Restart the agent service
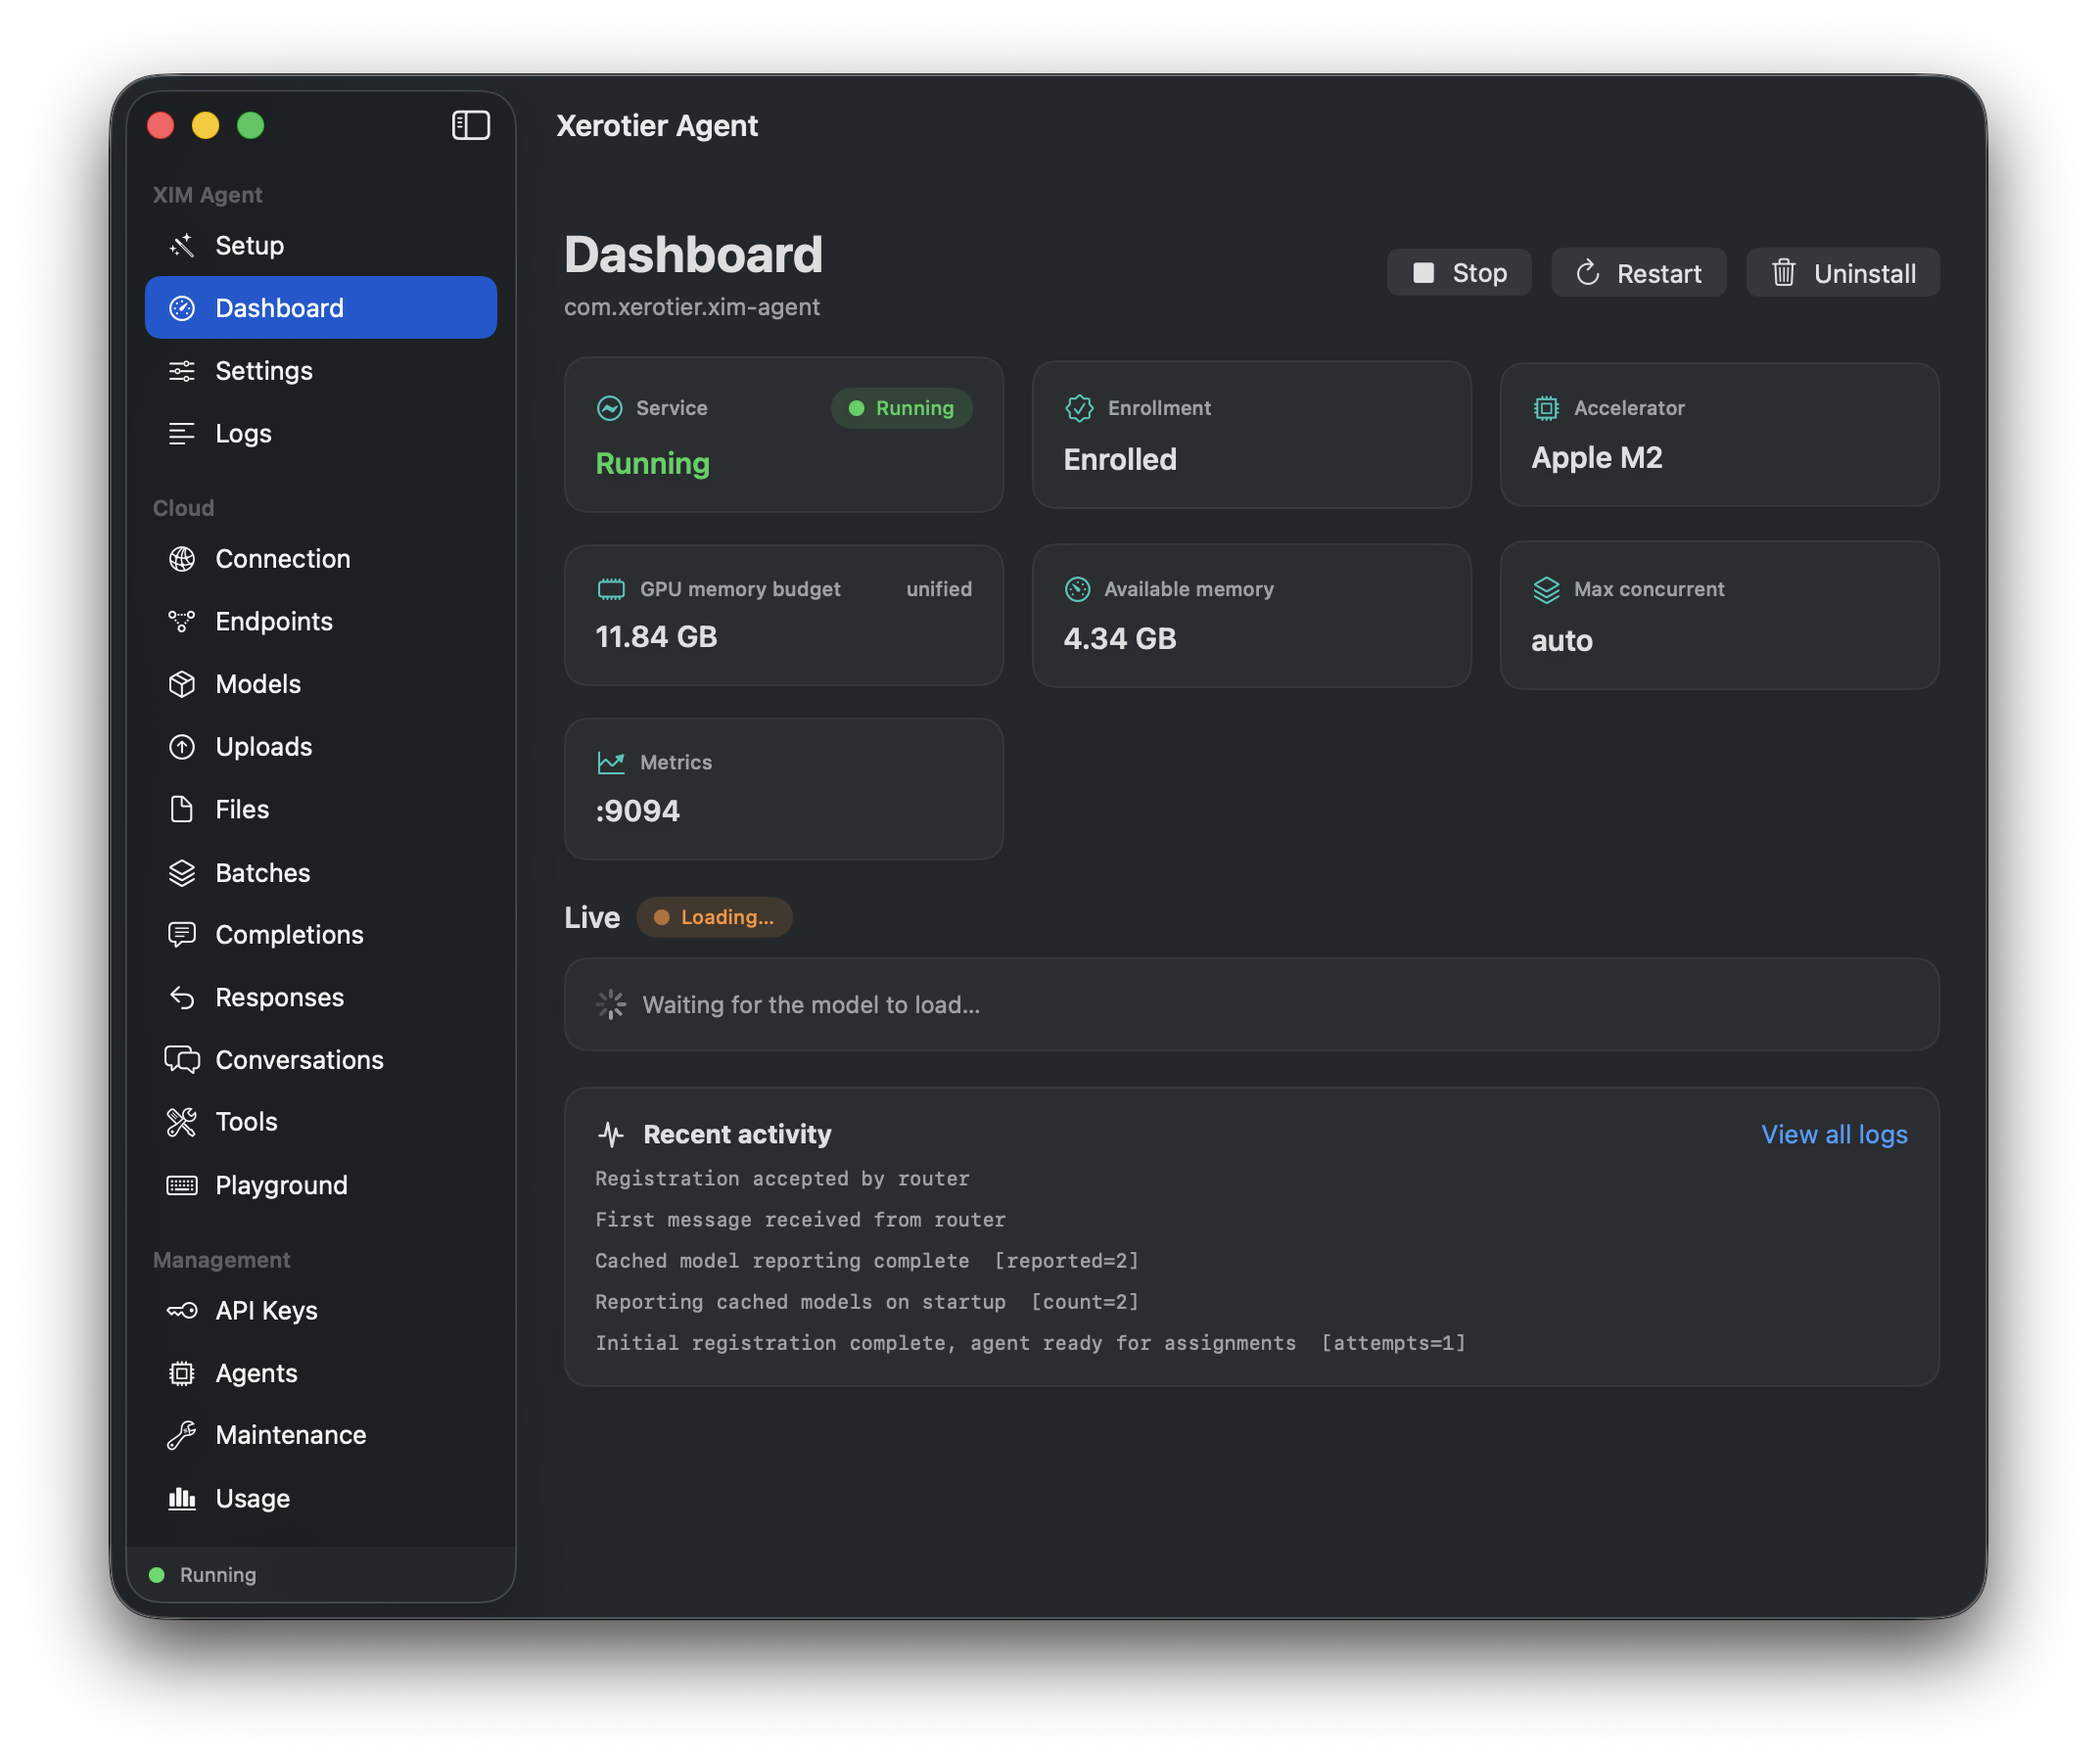 pyautogui.click(x=1638, y=273)
